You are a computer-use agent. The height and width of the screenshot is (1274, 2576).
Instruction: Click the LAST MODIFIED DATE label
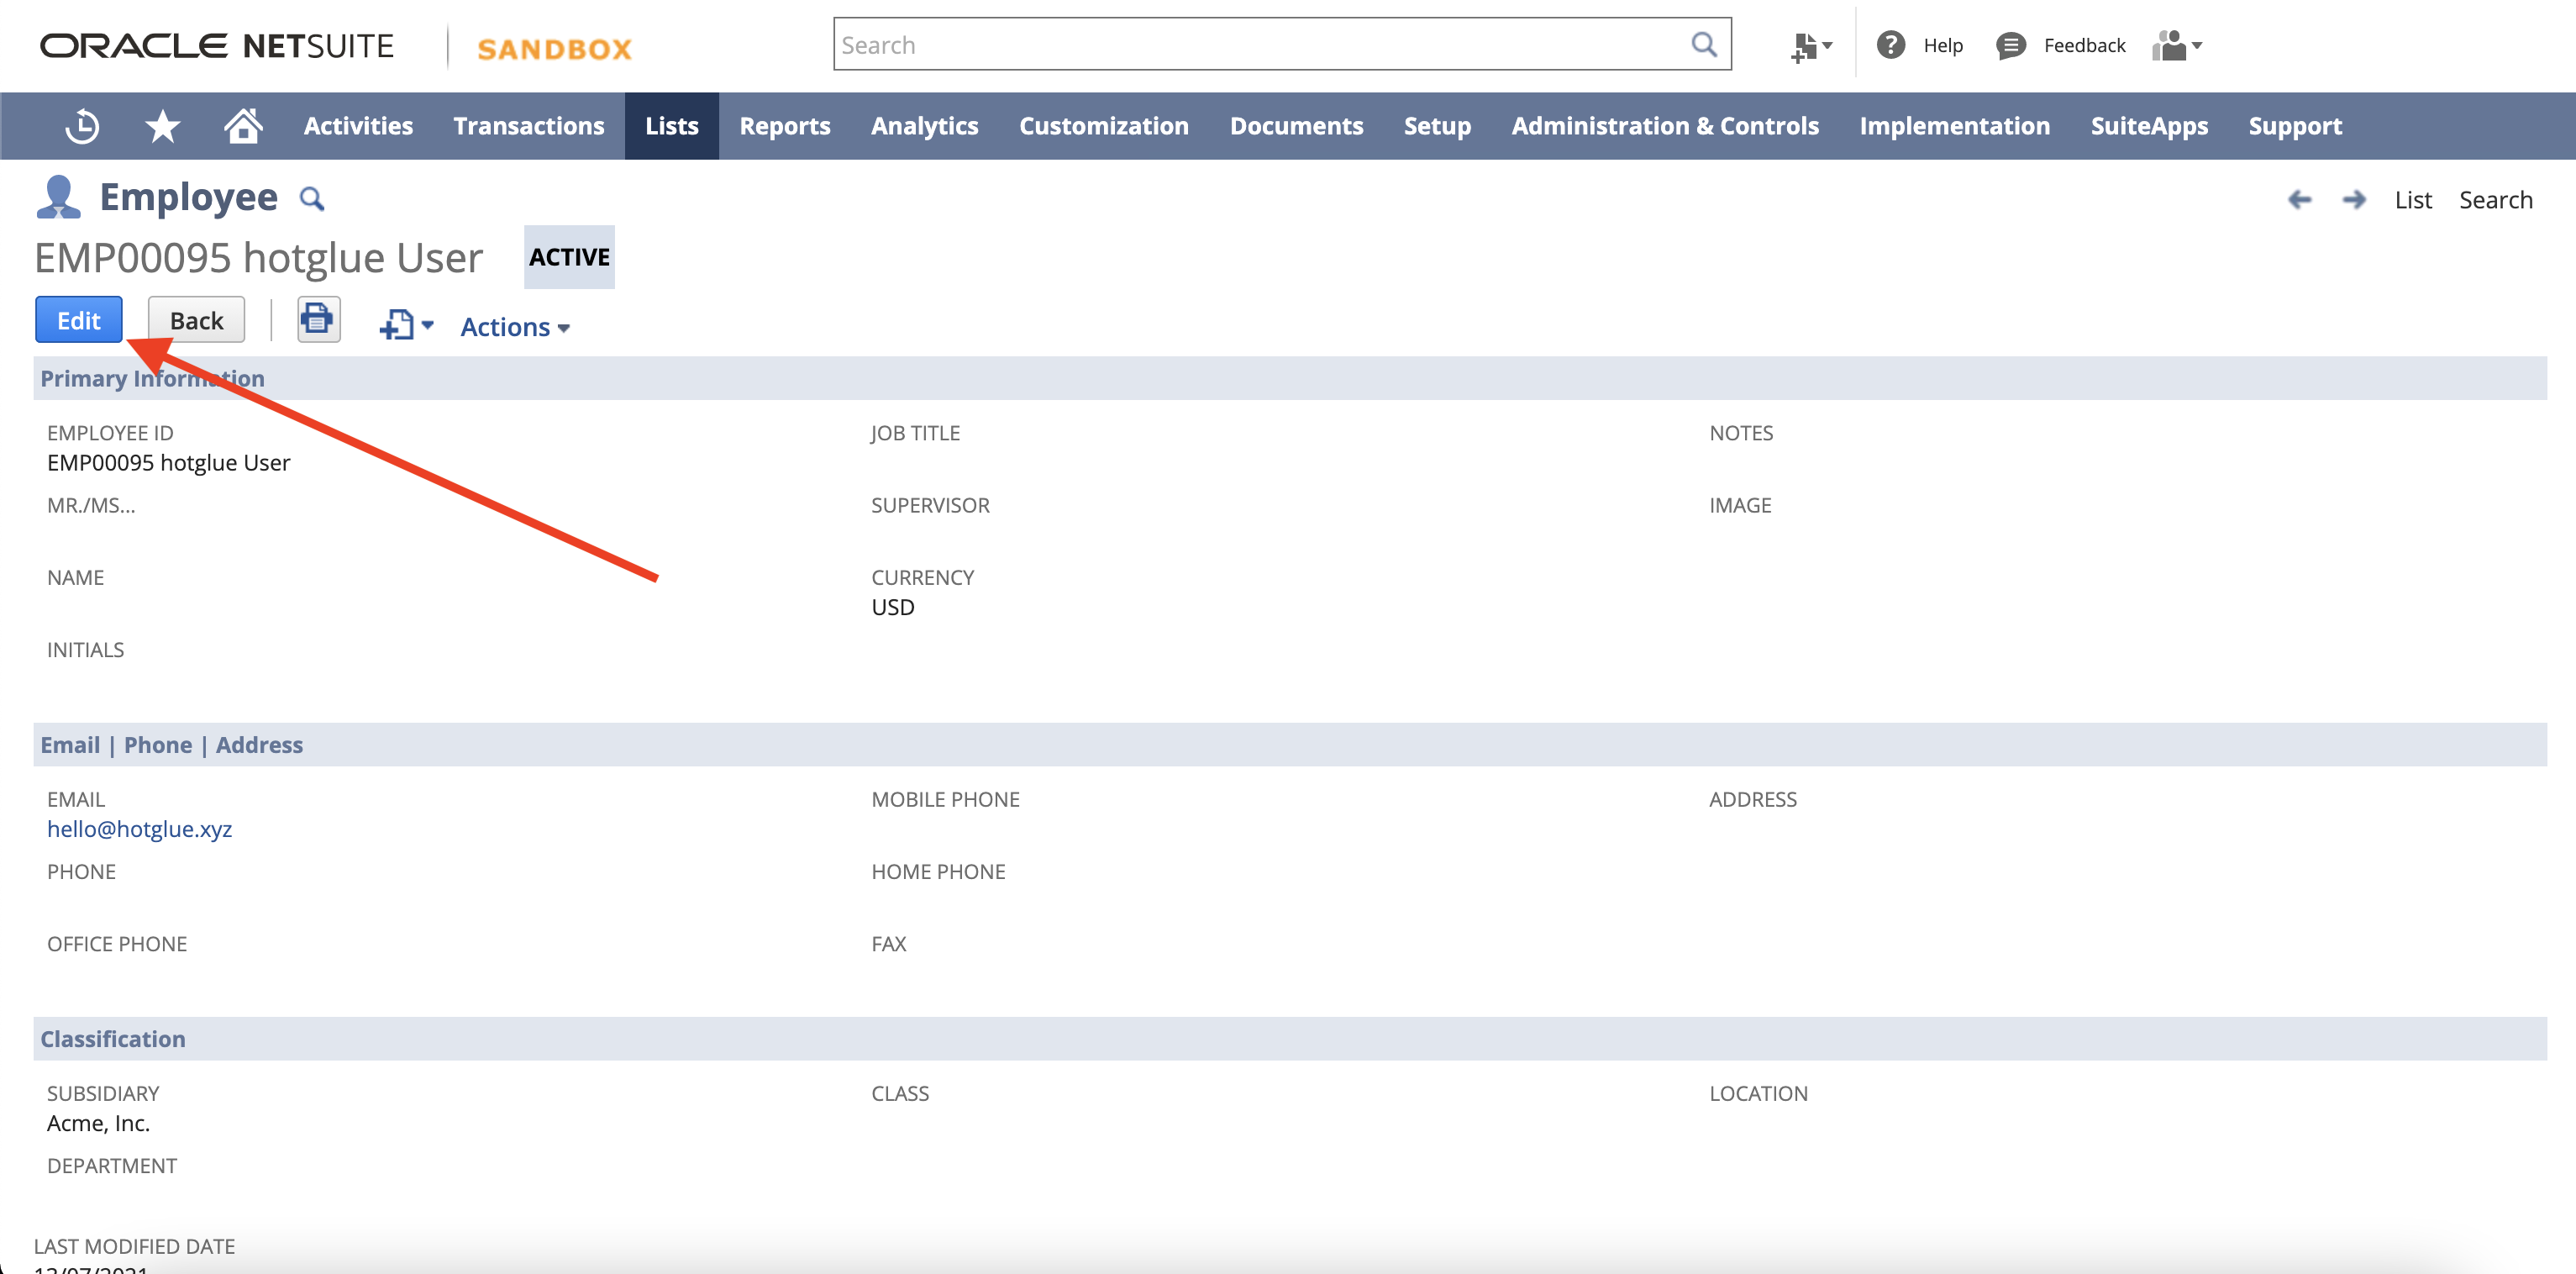coord(135,1247)
